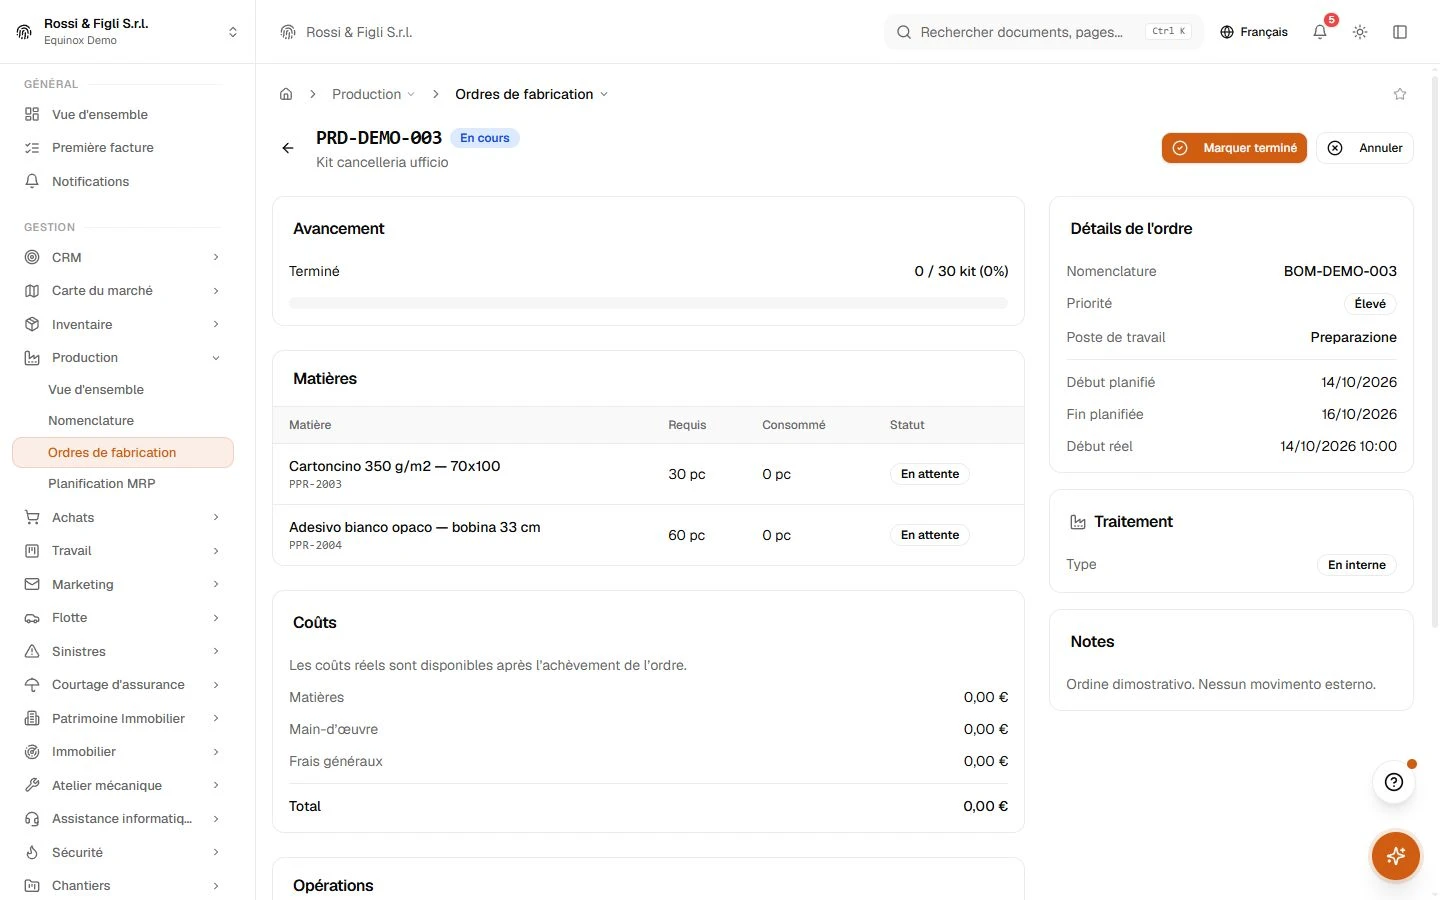Open the Ordres de fabrication breadcrumb dropdown
Image resolution: width=1440 pixels, height=900 pixels.
point(531,94)
